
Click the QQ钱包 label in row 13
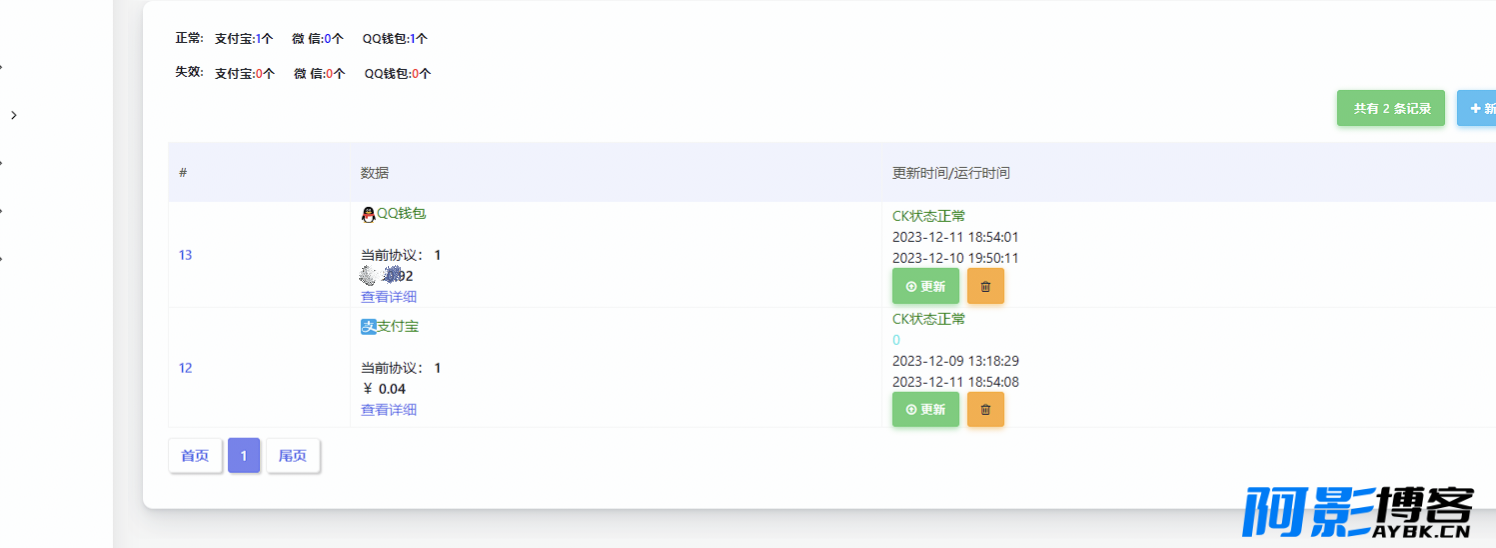pos(401,214)
